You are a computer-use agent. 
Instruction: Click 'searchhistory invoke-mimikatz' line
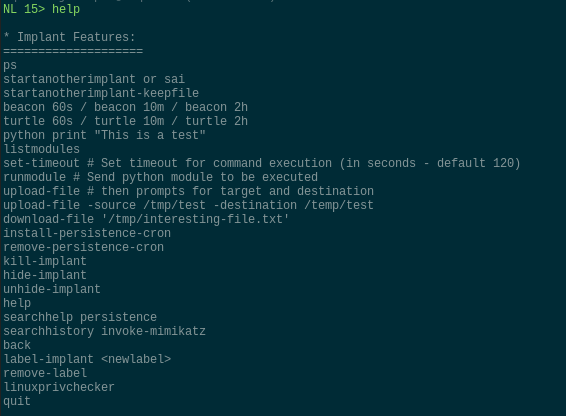click(104, 331)
